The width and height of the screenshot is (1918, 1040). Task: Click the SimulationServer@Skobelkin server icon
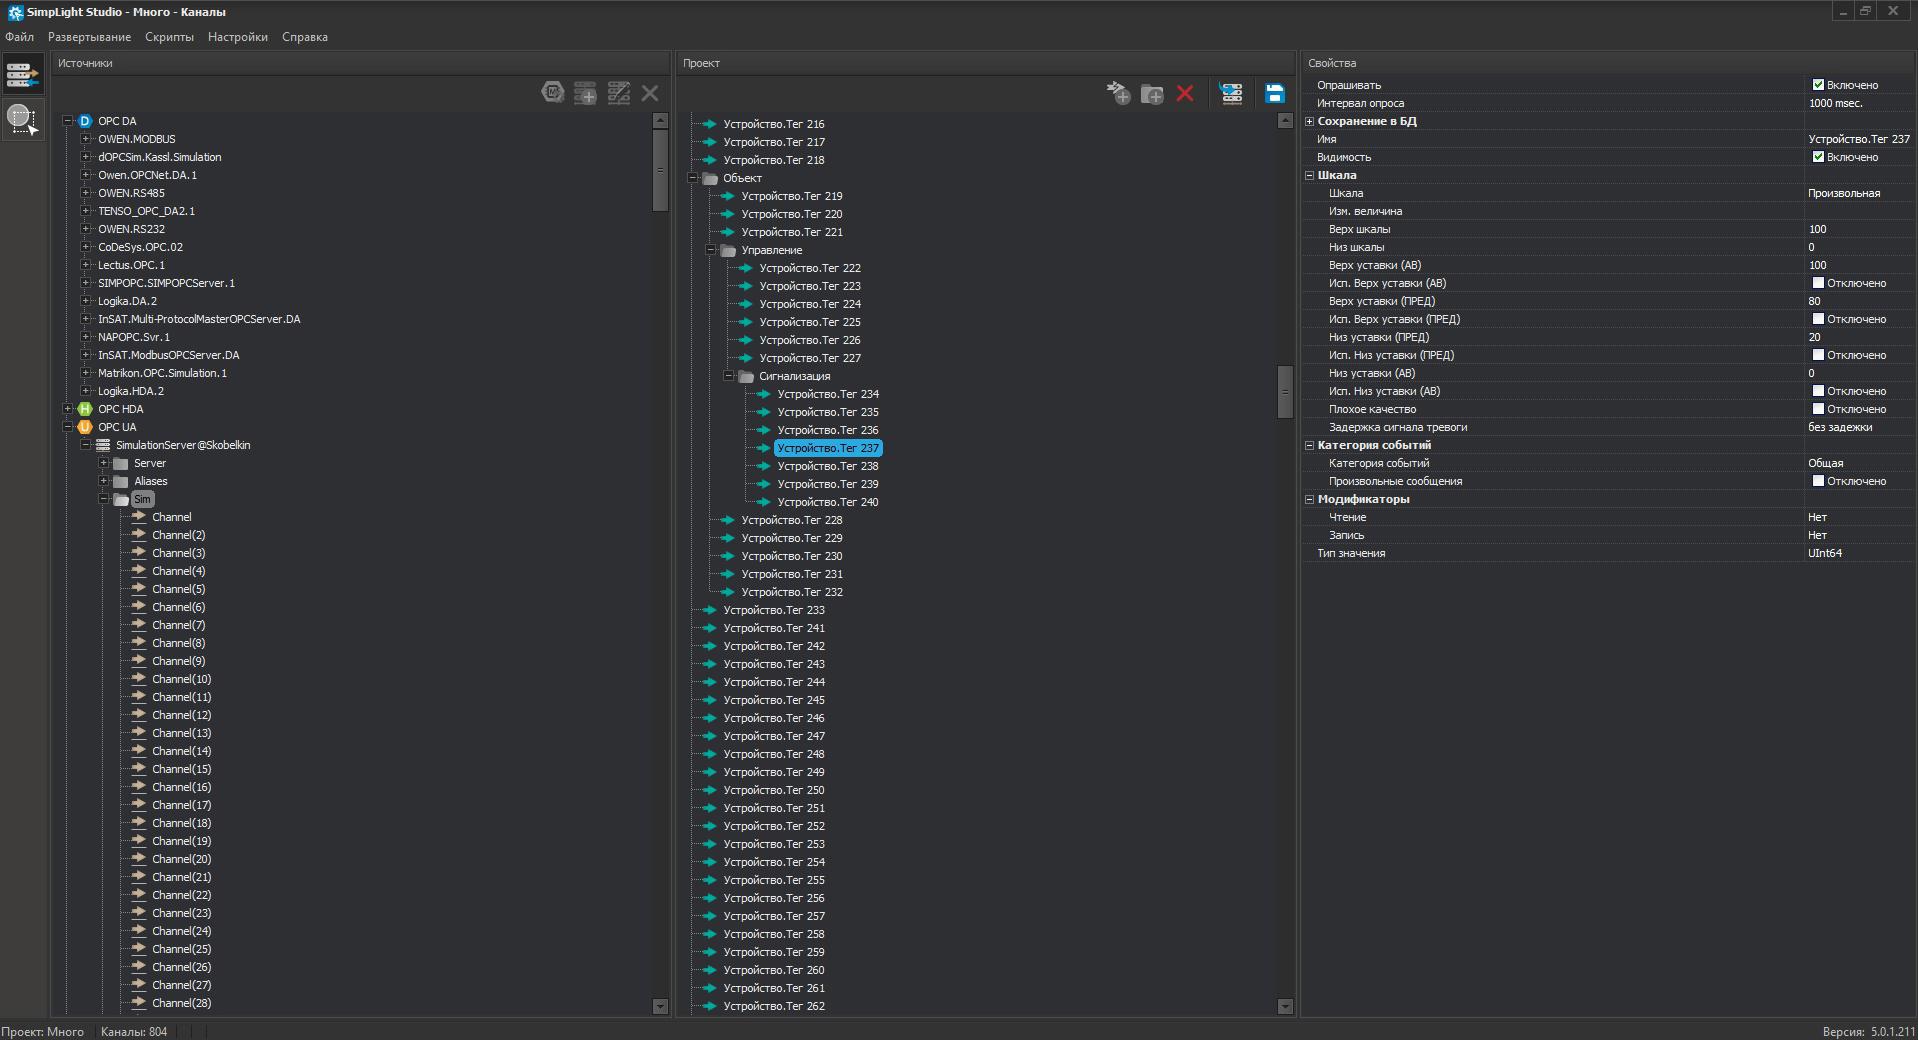[x=103, y=445]
